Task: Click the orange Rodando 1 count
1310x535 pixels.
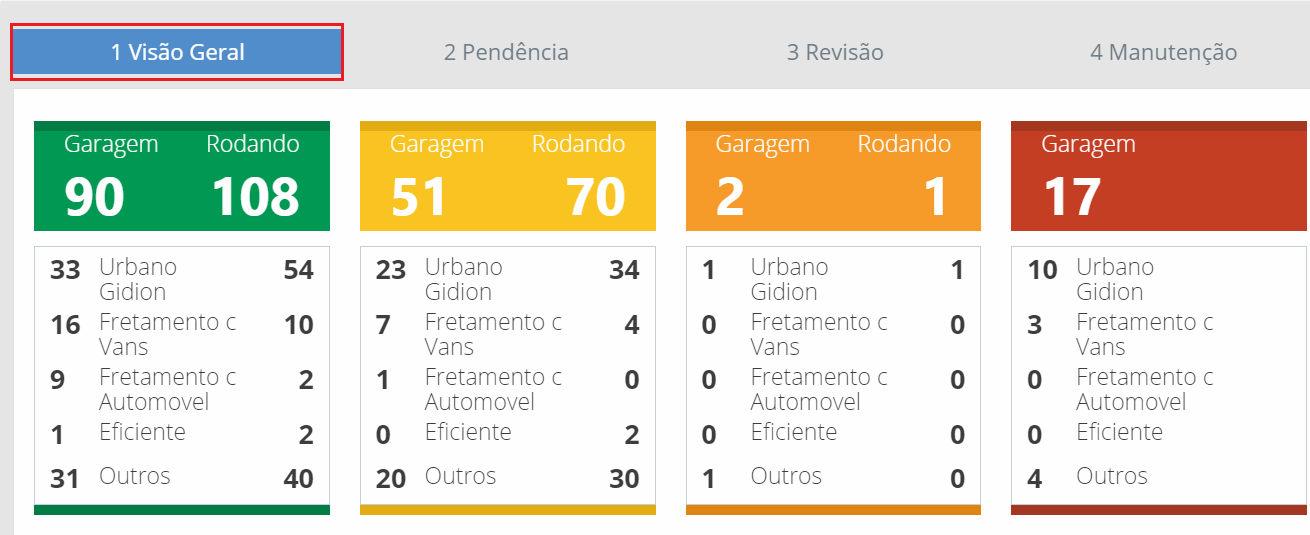Action: click(935, 196)
